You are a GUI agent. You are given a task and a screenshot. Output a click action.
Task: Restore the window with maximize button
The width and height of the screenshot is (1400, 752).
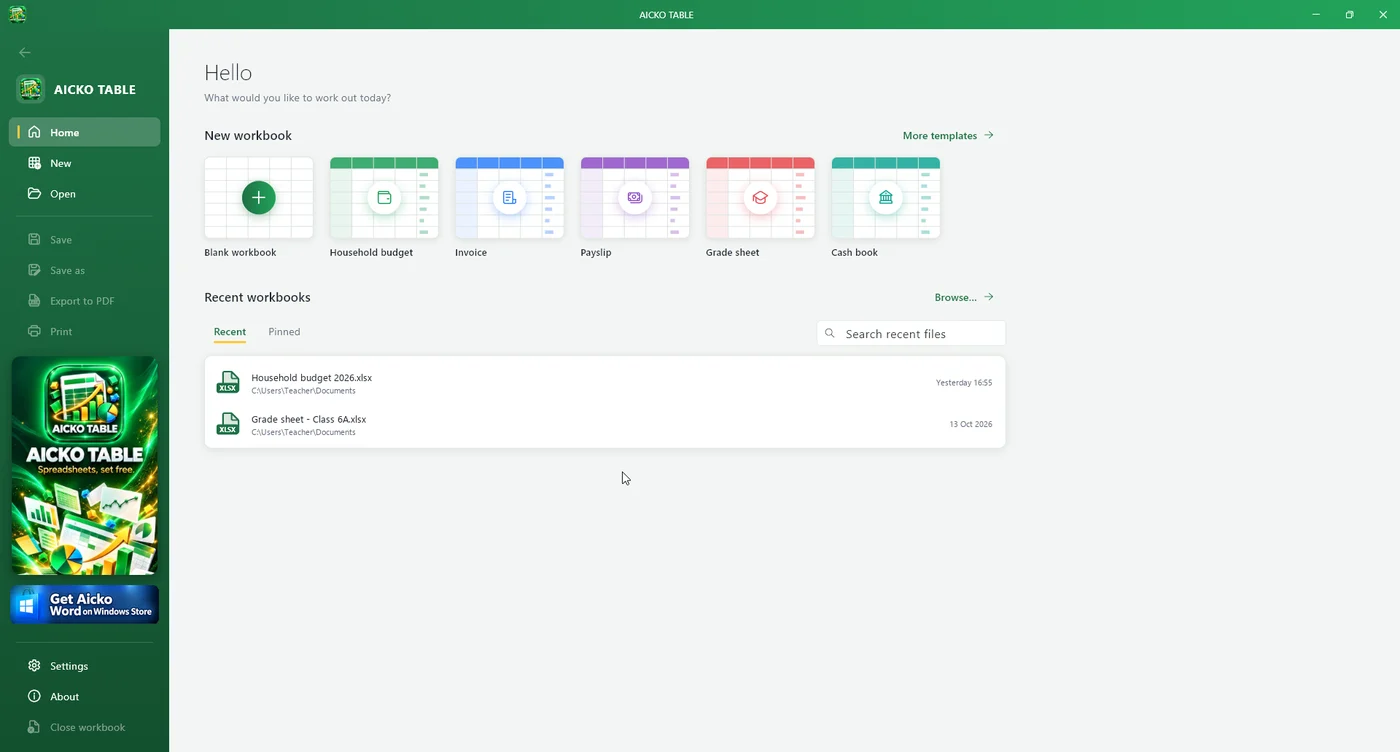1349,14
